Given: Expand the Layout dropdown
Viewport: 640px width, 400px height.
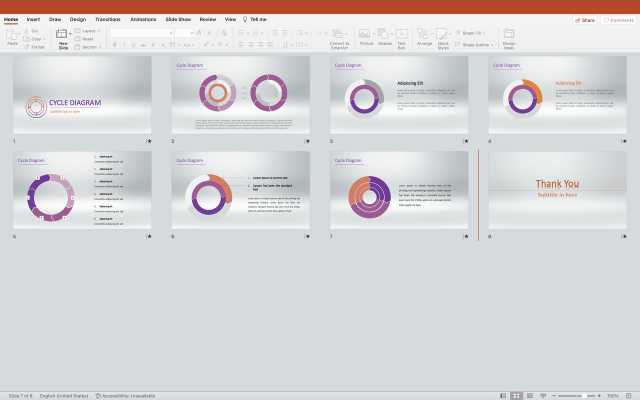Looking at the screenshot, I should click(89, 31).
